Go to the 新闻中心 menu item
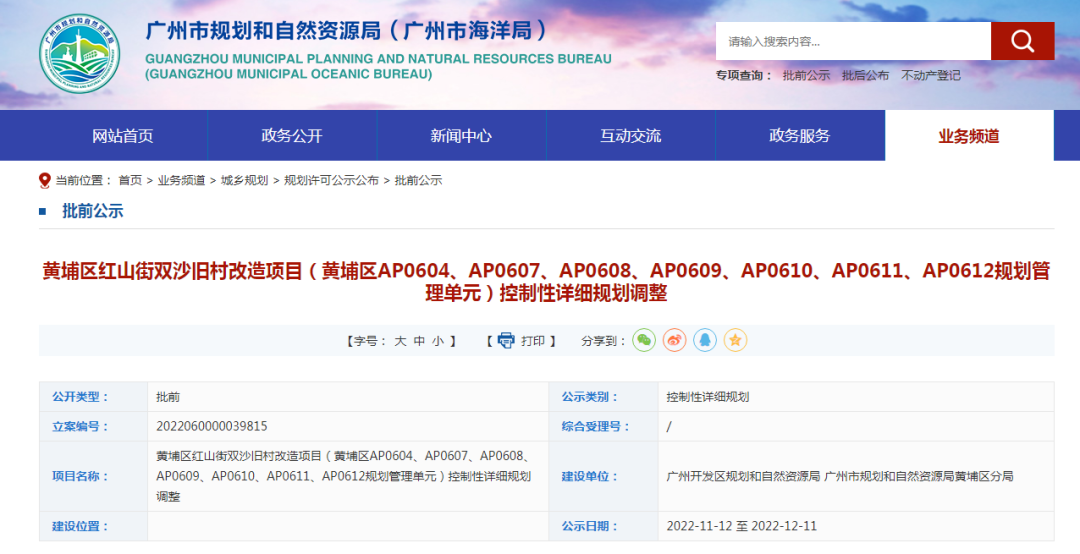Viewport: 1080px width, 554px height. pos(461,136)
